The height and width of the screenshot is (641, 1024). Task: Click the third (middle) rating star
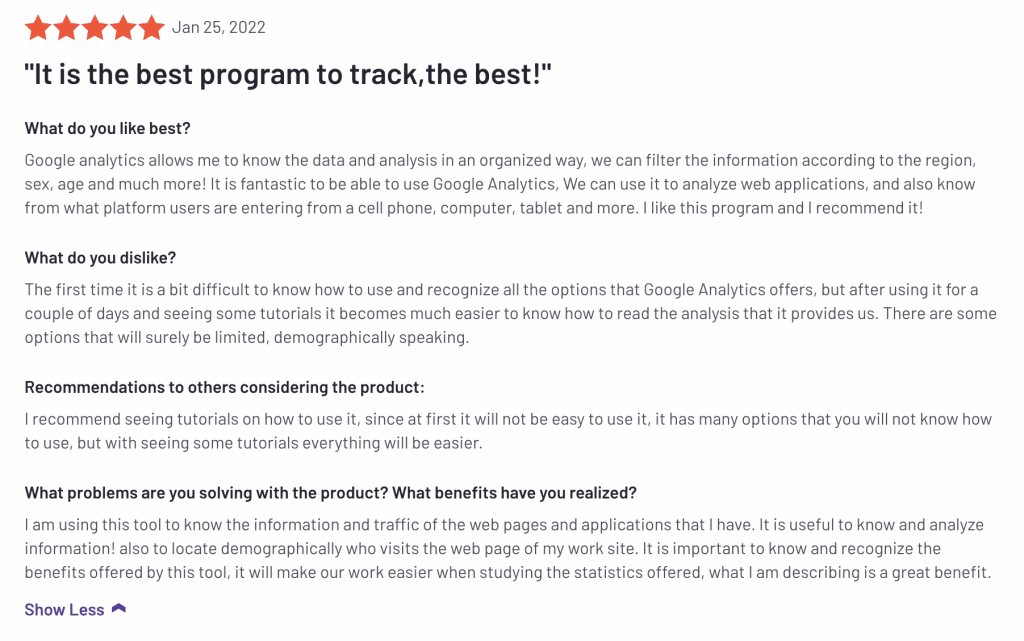pyautogui.click(x=95, y=28)
